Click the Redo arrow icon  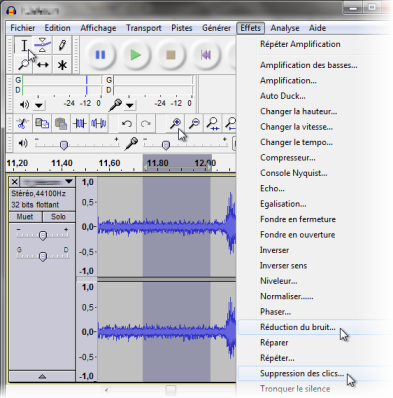point(145,124)
